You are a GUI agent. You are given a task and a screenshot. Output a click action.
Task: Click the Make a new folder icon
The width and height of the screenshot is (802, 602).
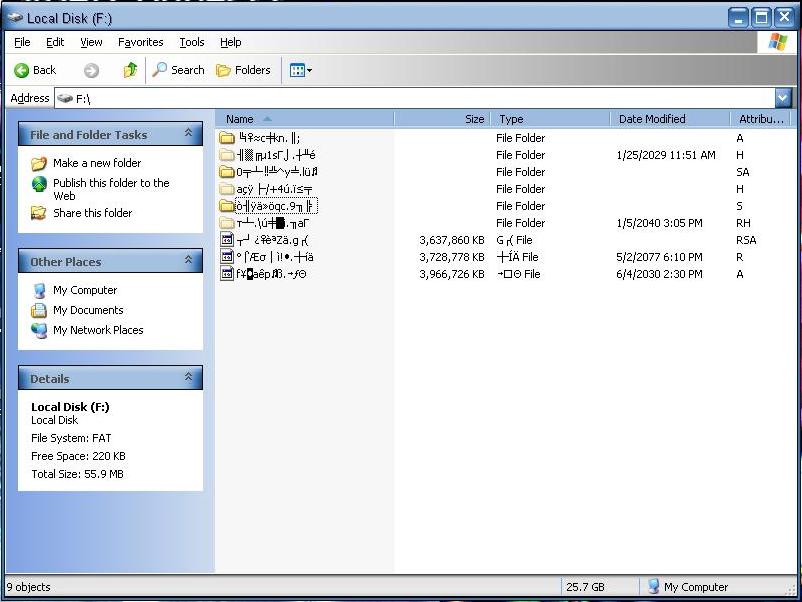pos(39,163)
